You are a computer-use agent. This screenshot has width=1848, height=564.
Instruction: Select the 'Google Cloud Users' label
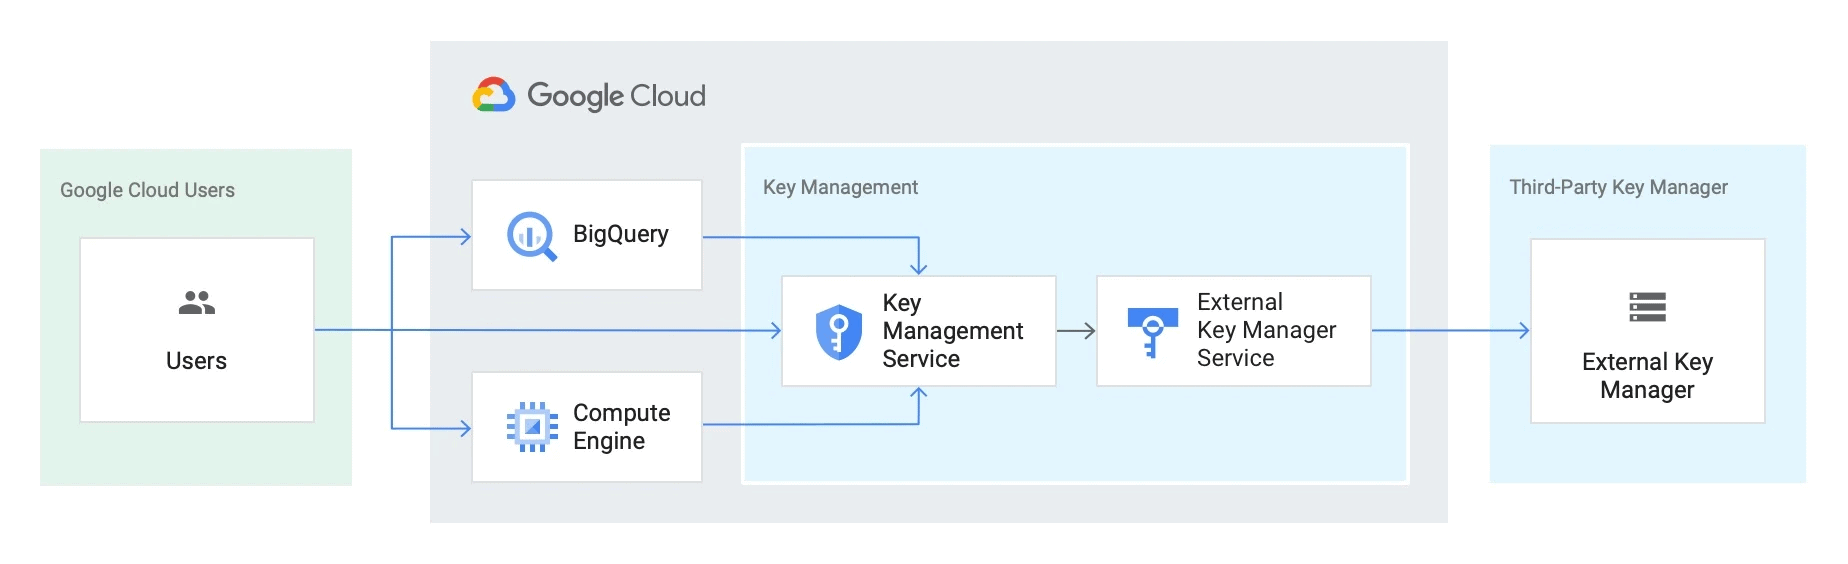tap(147, 190)
